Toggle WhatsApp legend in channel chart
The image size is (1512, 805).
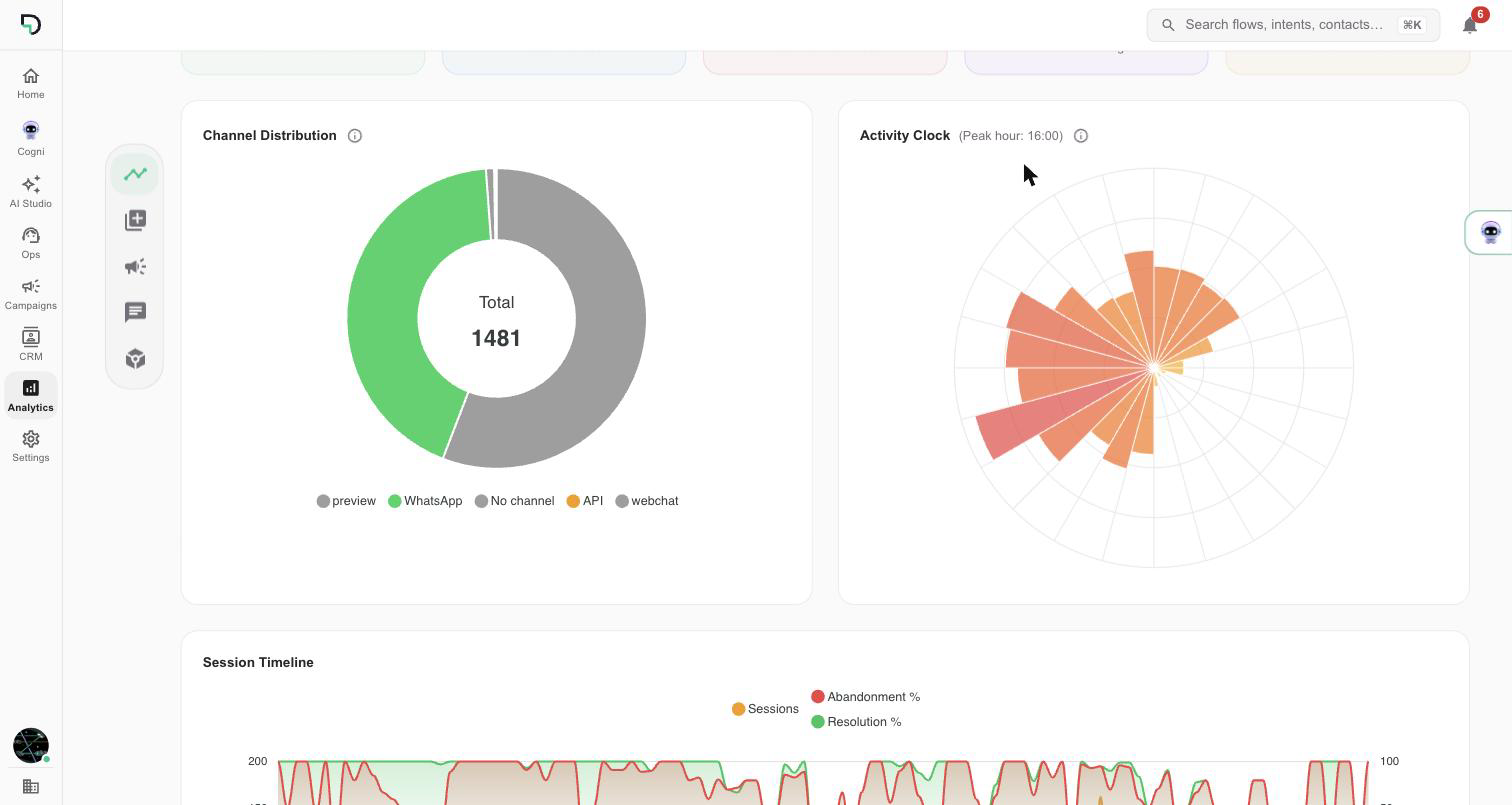click(425, 501)
